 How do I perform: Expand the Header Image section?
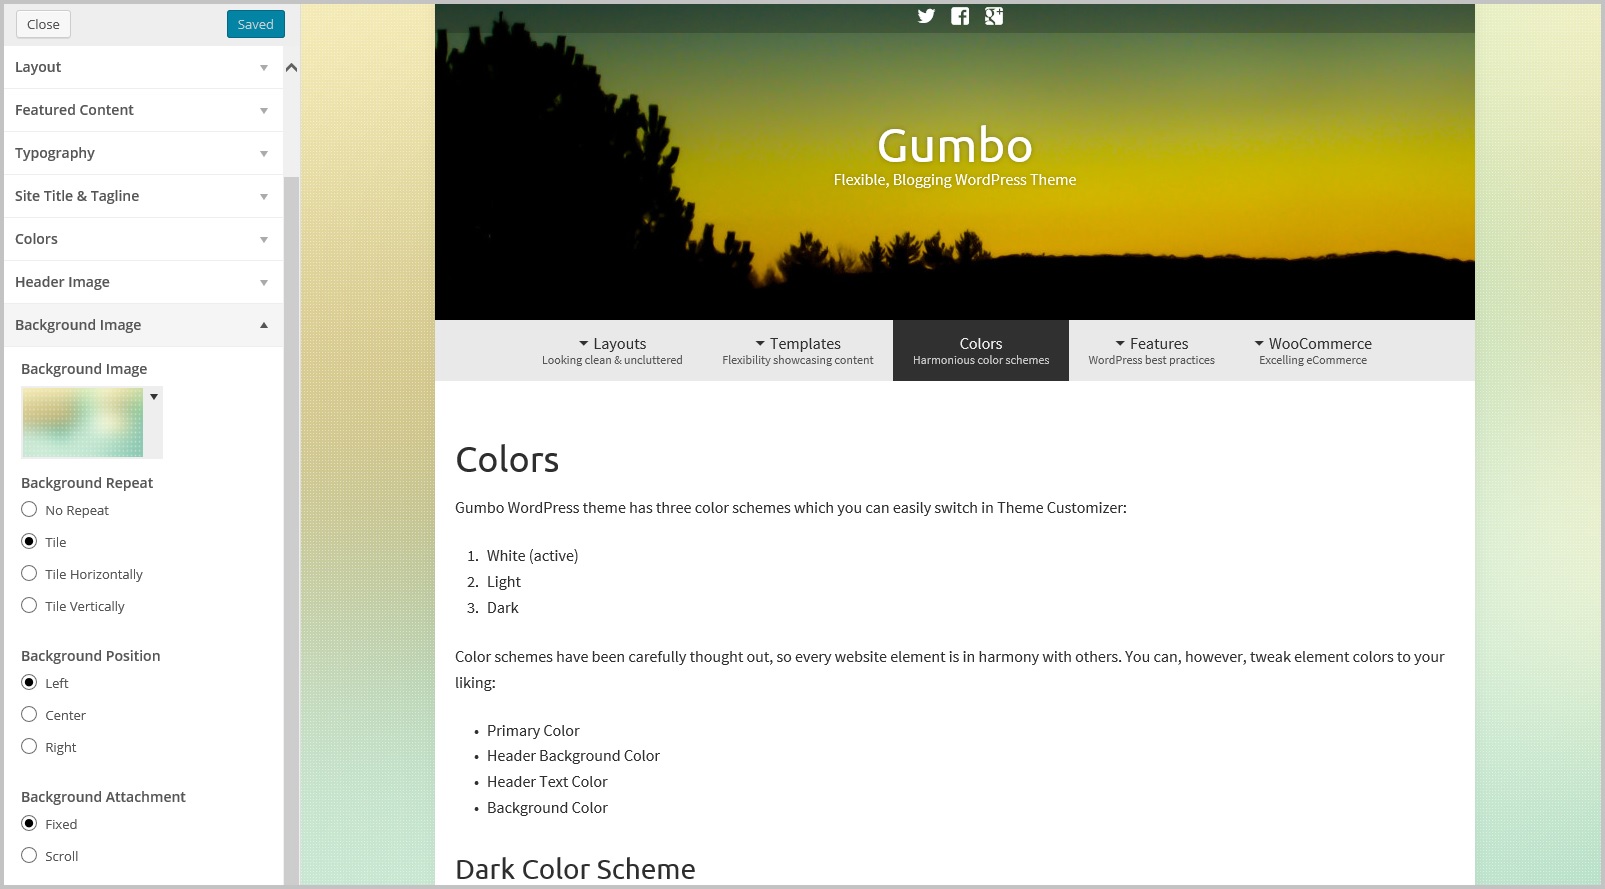(x=143, y=282)
